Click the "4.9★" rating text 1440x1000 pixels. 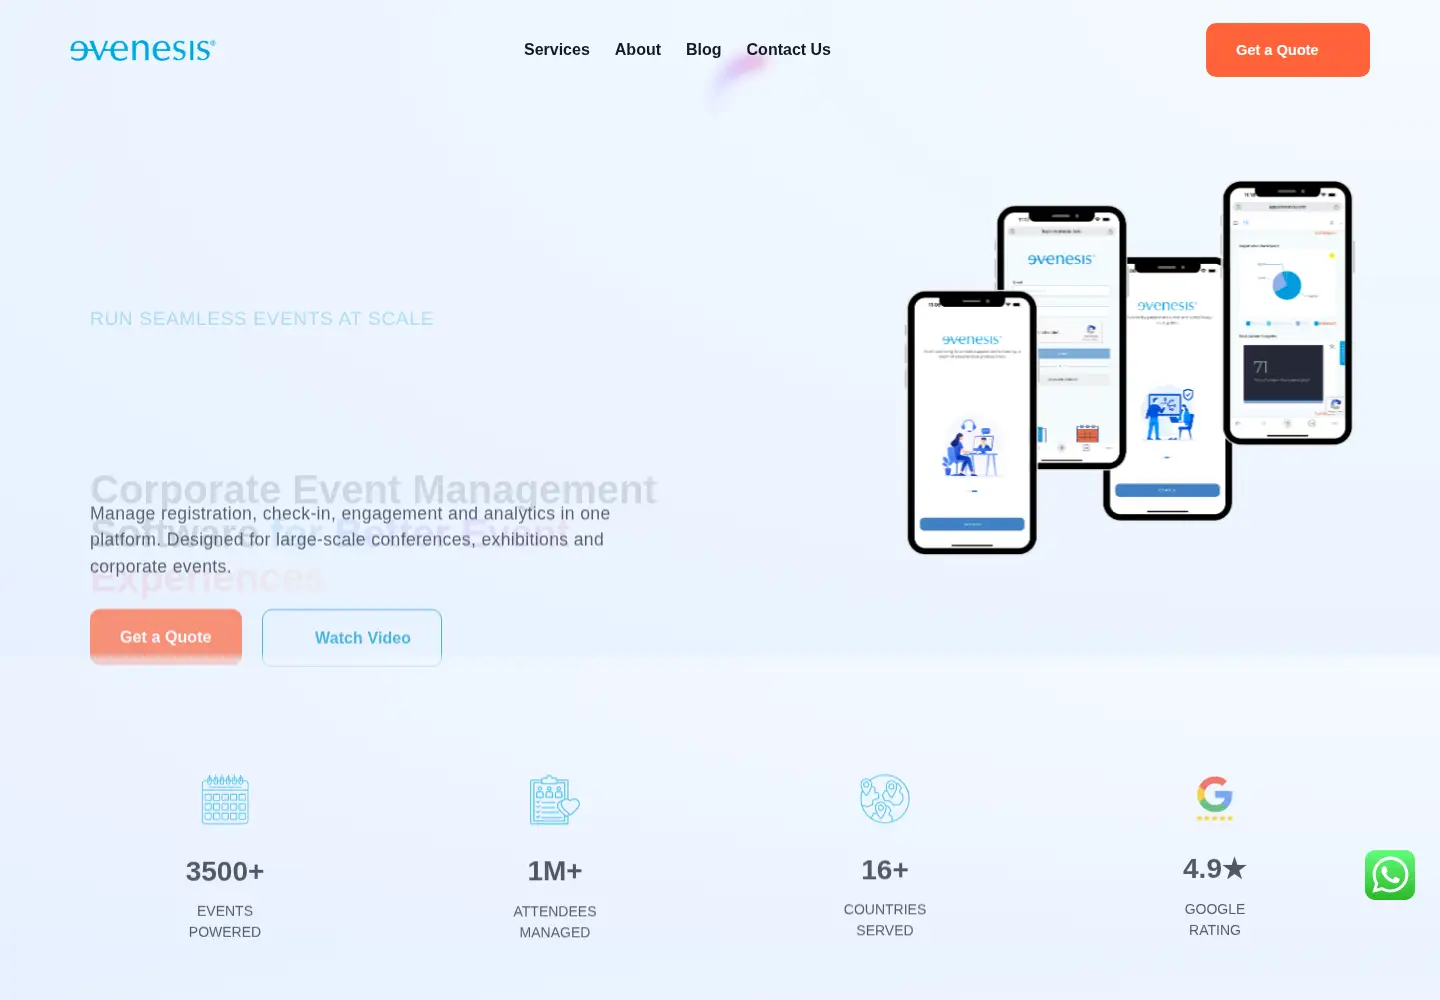pyautogui.click(x=1215, y=868)
